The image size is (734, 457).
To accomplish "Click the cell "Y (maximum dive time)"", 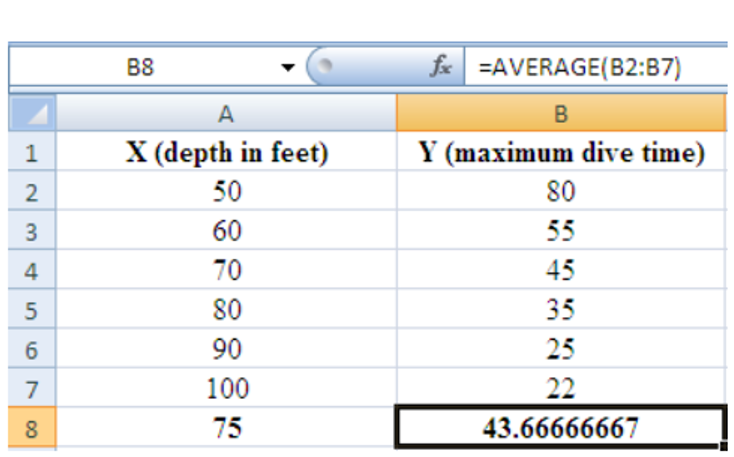I will click(x=561, y=154).
